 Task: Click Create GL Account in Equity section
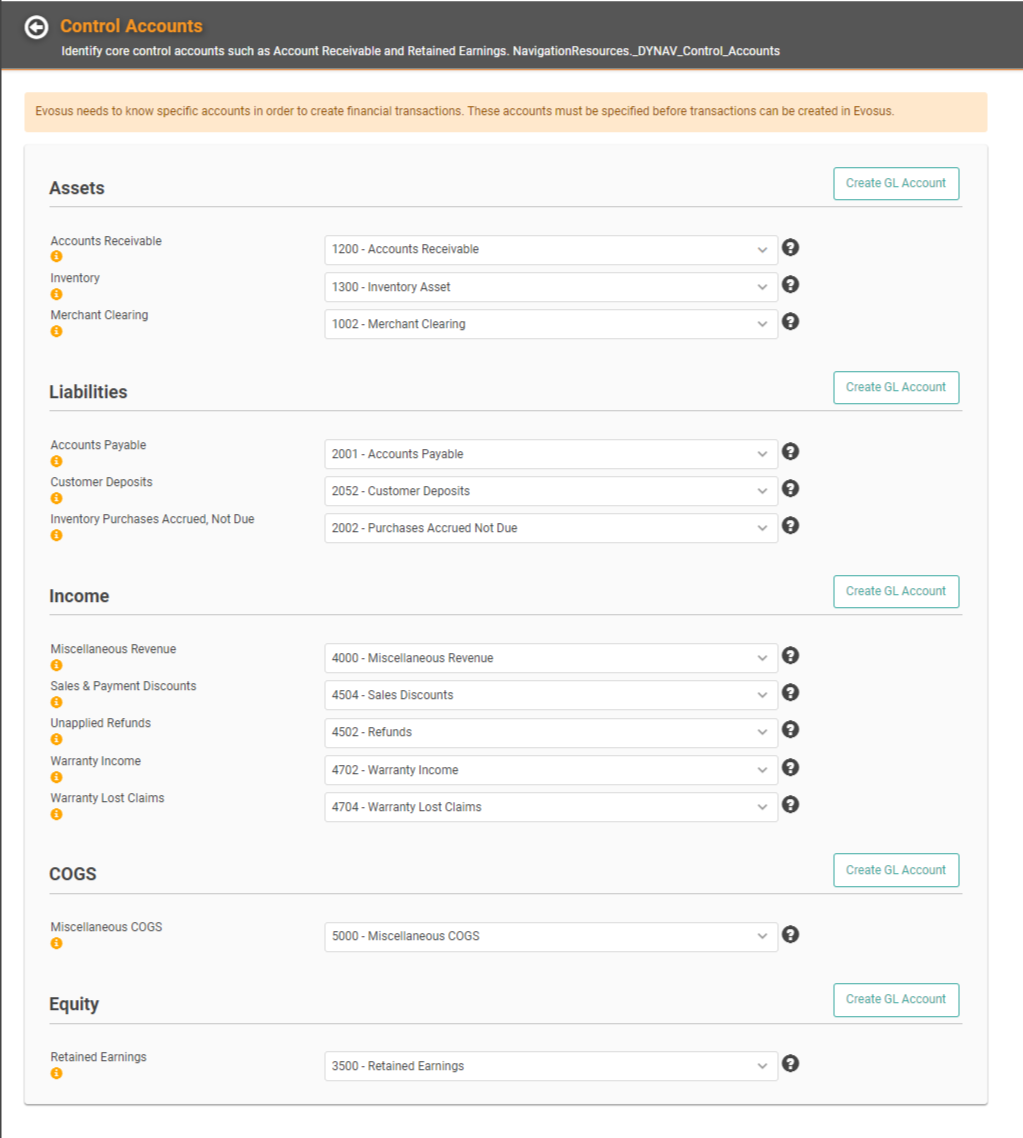point(896,999)
